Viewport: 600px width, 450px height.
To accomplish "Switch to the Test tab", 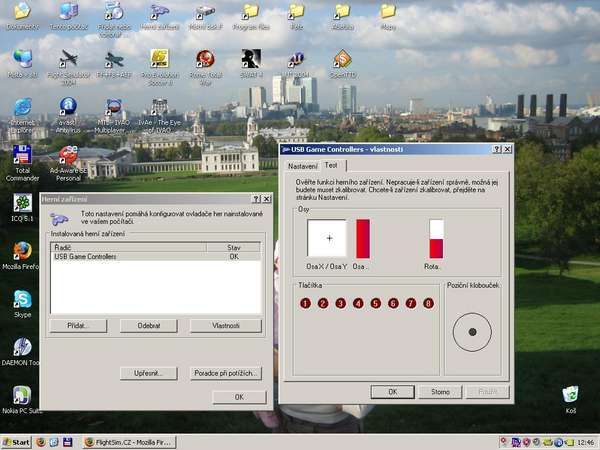I will tap(331, 165).
